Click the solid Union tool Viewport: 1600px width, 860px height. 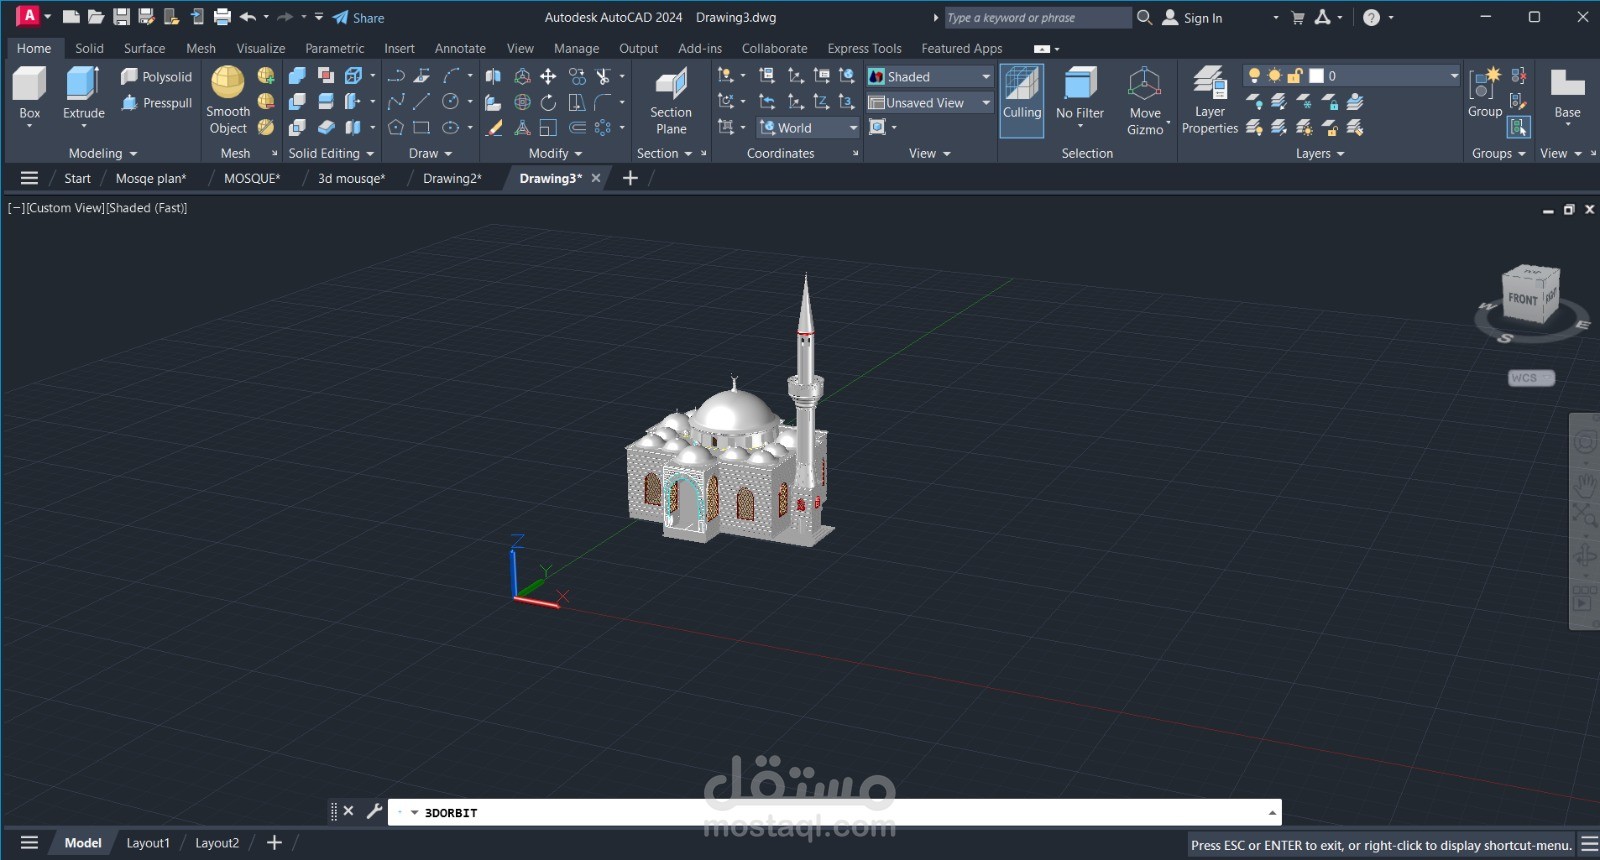click(x=297, y=76)
